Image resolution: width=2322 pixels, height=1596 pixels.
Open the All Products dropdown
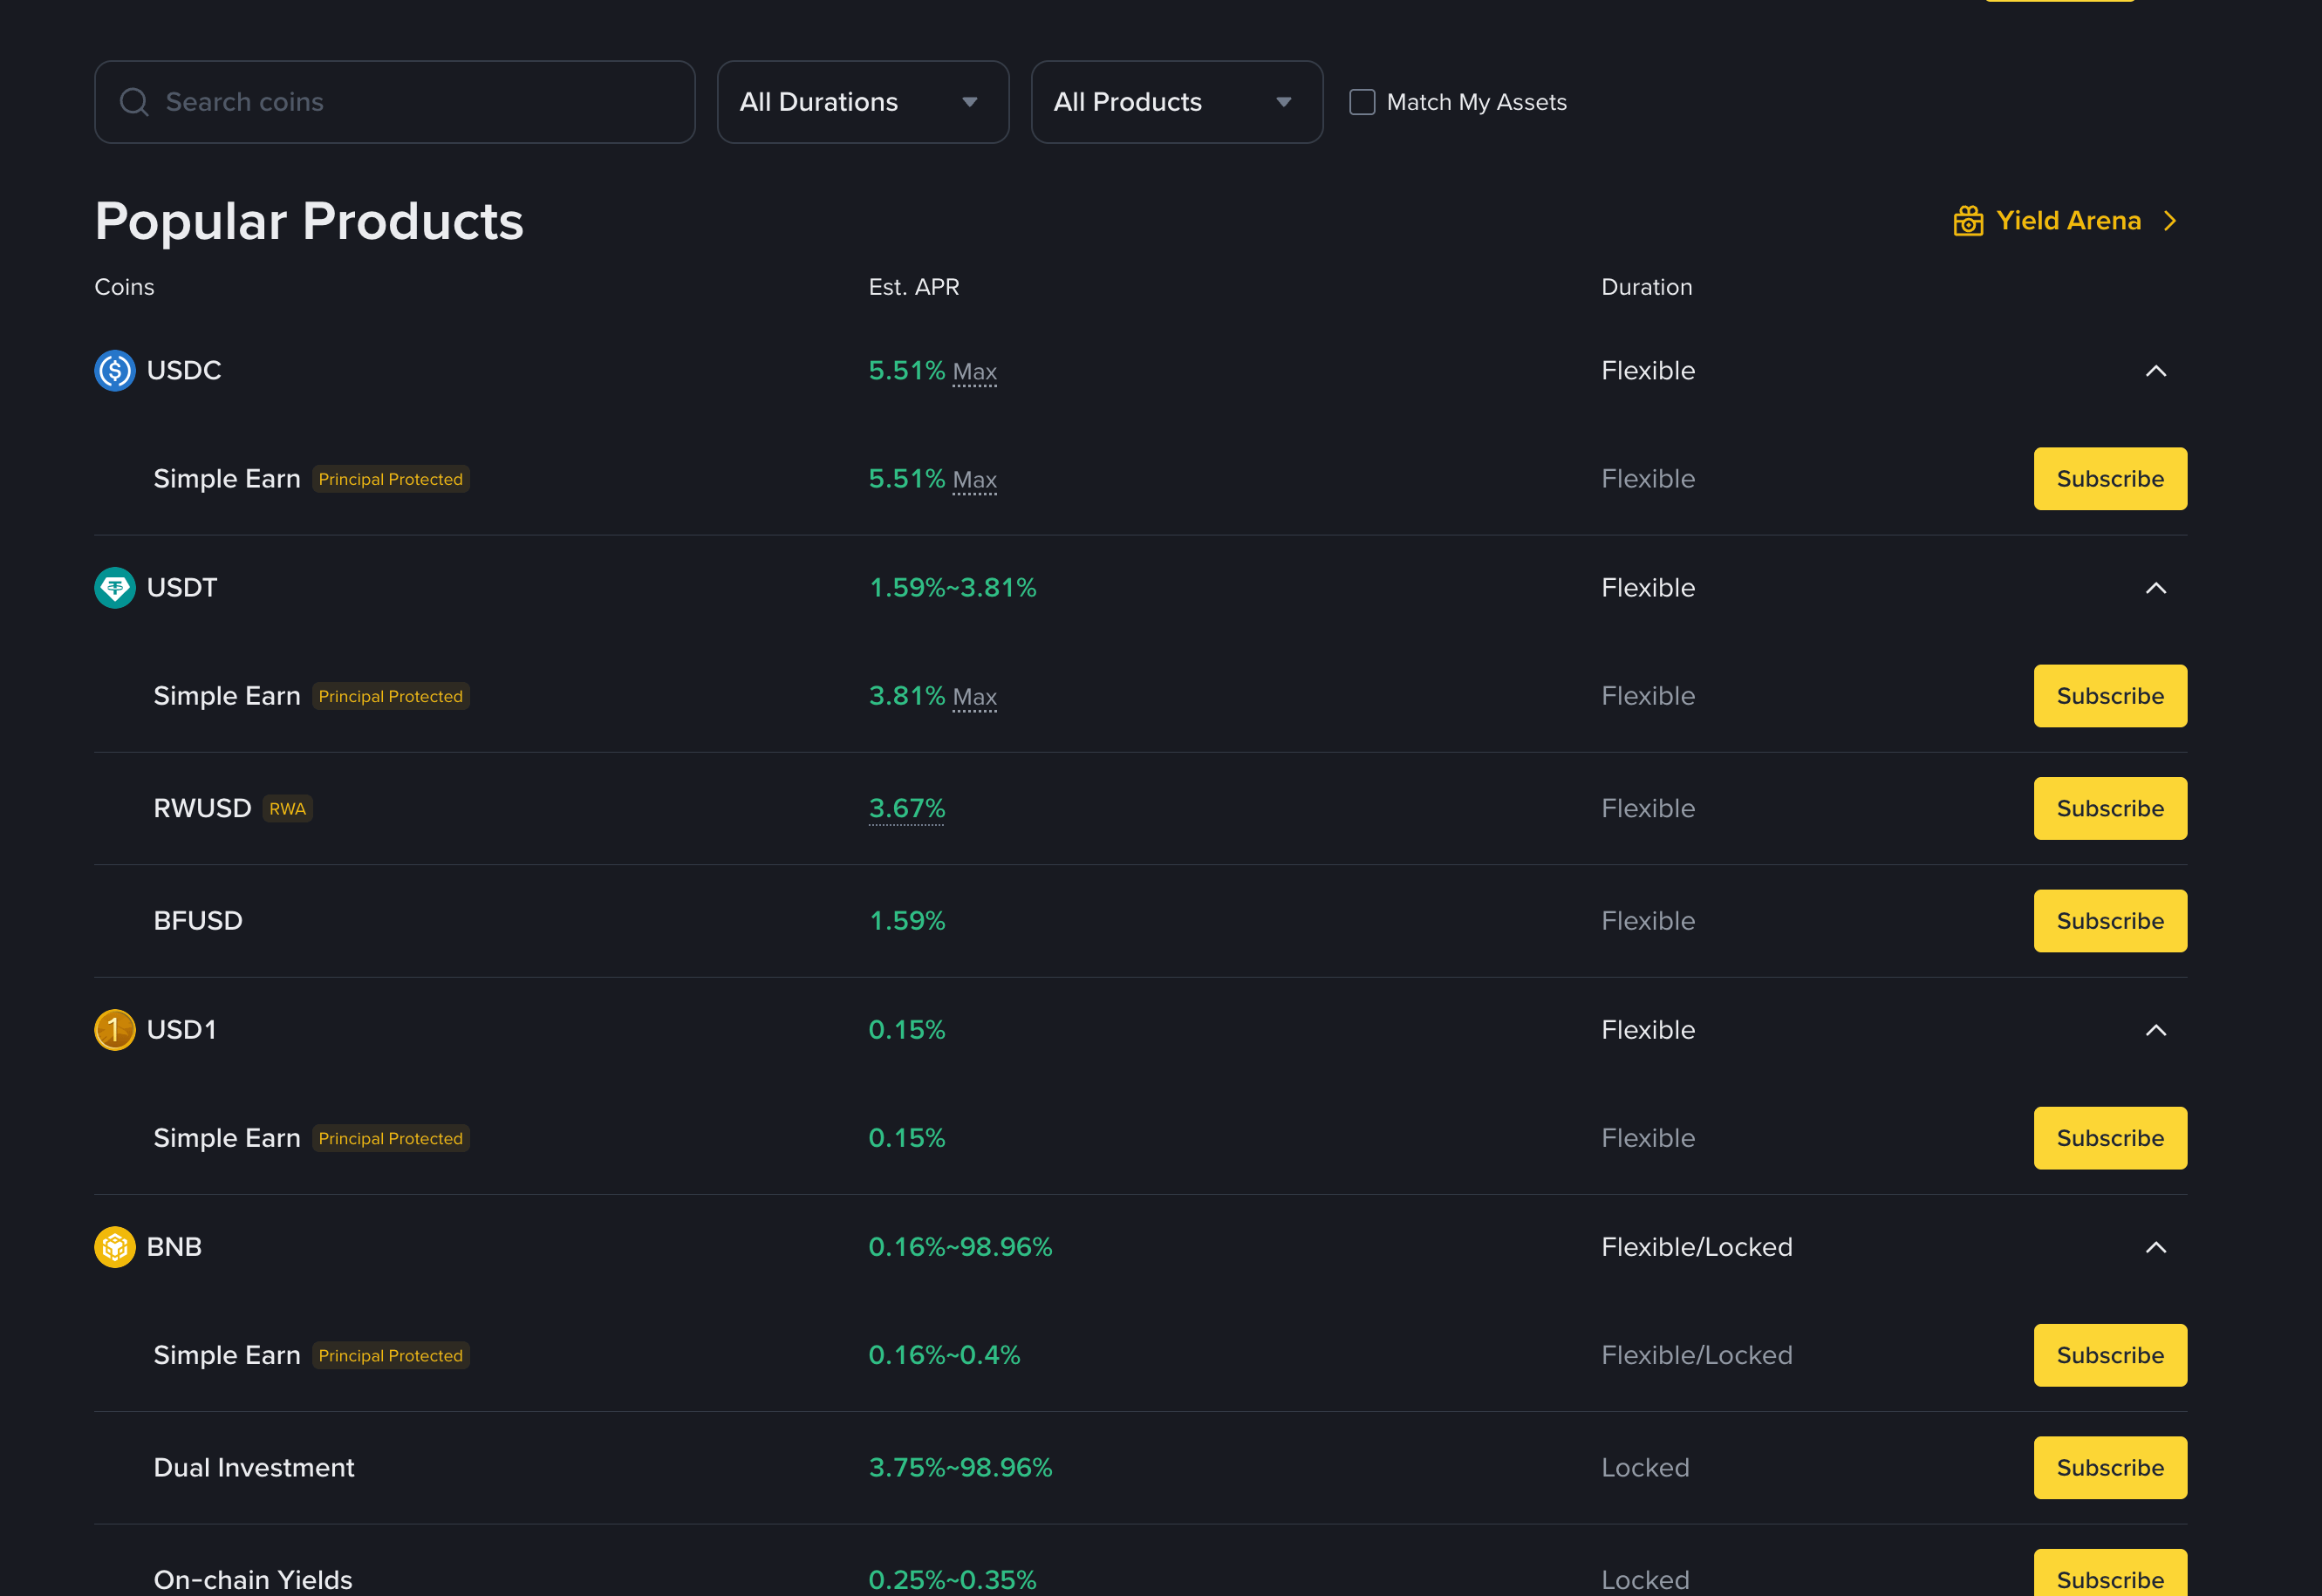(1176, 102)
